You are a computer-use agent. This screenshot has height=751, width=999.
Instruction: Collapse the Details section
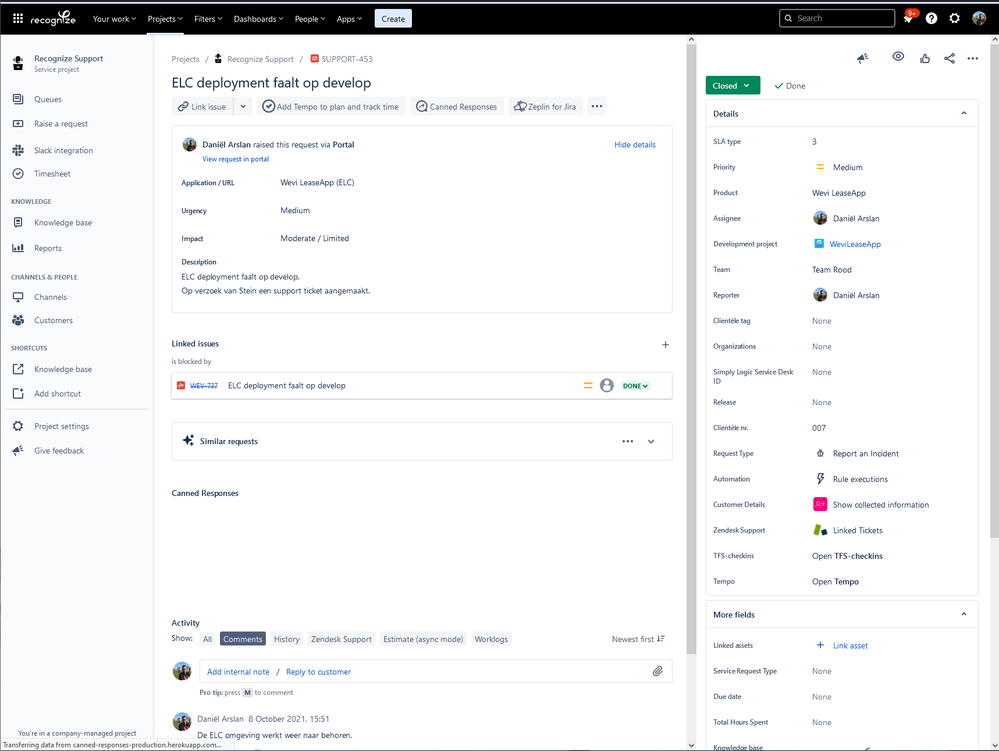click(963, 113)
